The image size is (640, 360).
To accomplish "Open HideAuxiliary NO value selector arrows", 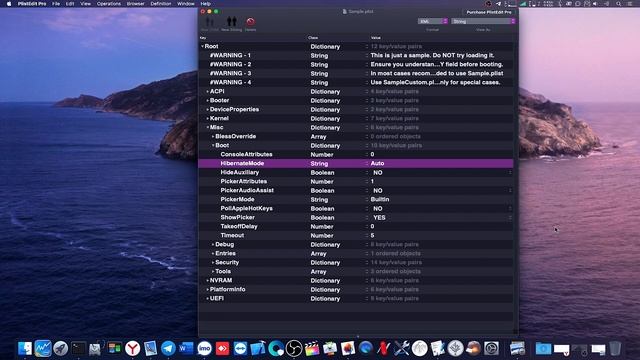I will (x=510, y=173).
